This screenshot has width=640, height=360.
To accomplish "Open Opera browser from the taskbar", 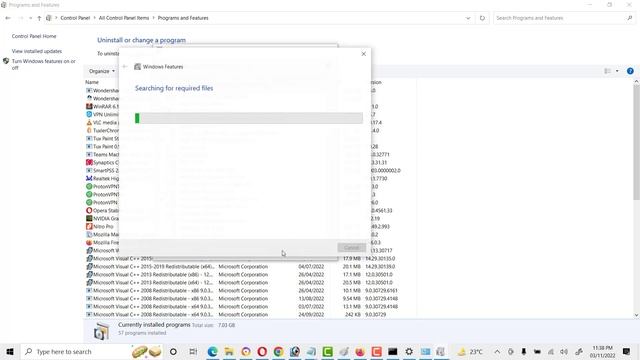I will [262, 351].
